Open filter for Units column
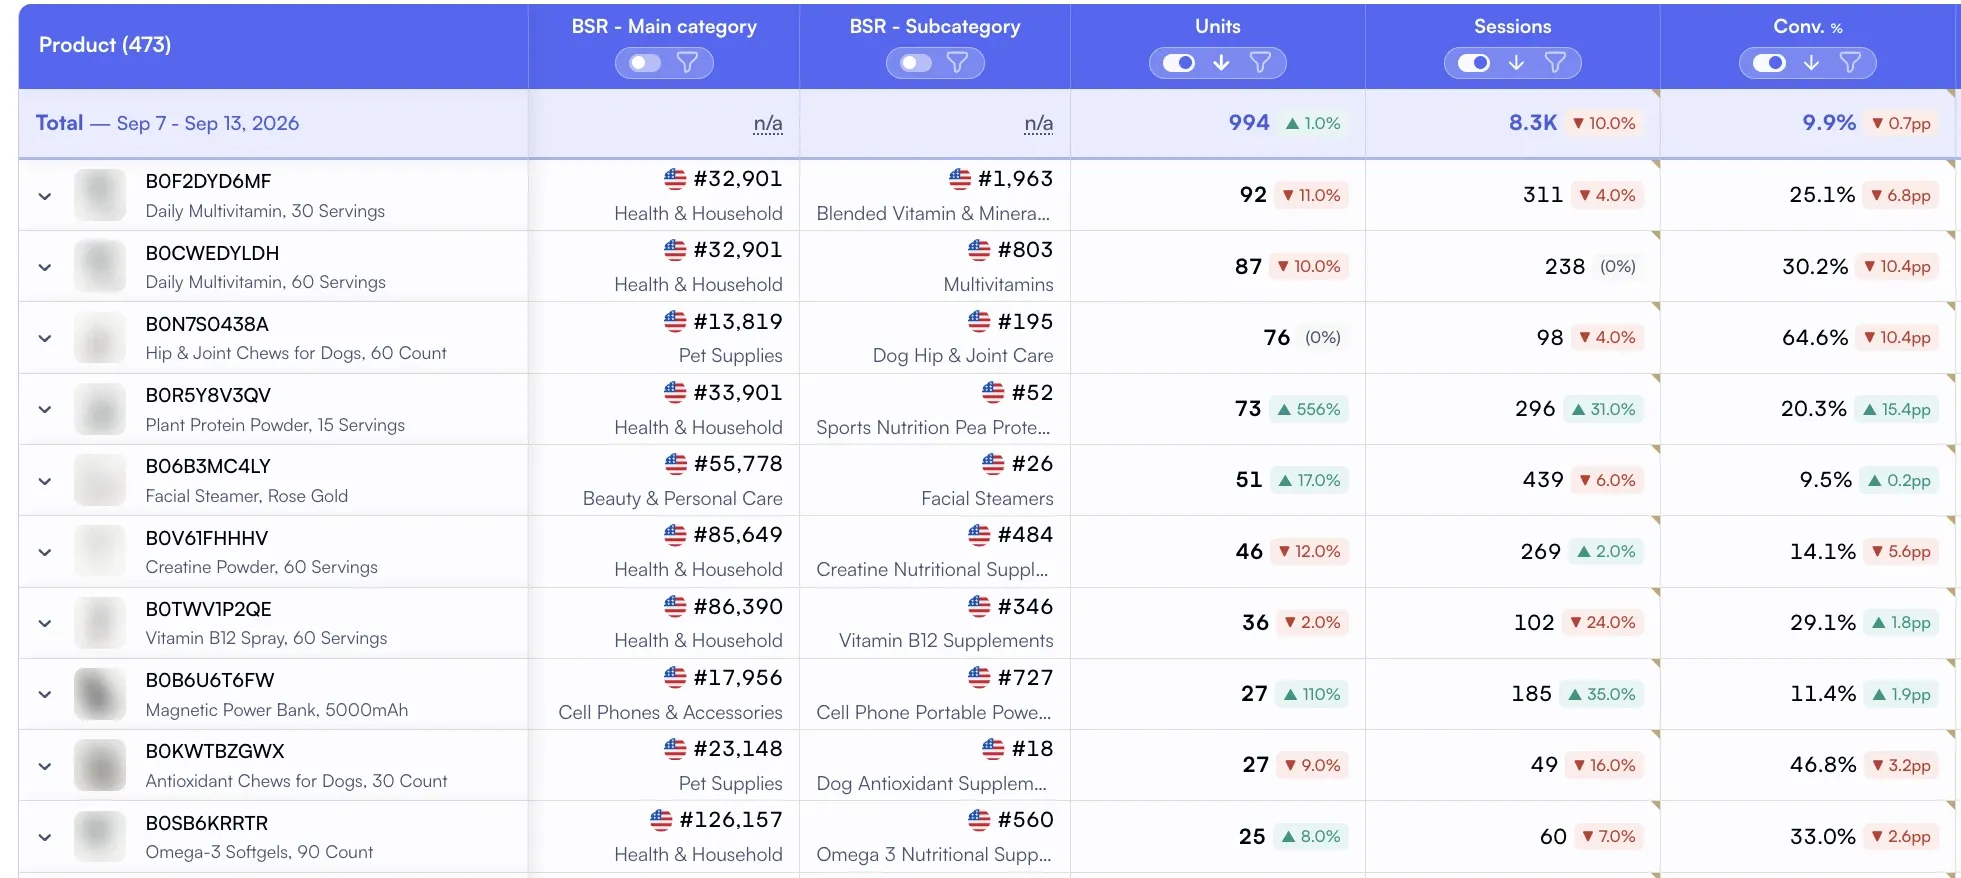This screenshot has width=1961, height=878. pyautogui.click(x=1260, y=63)
